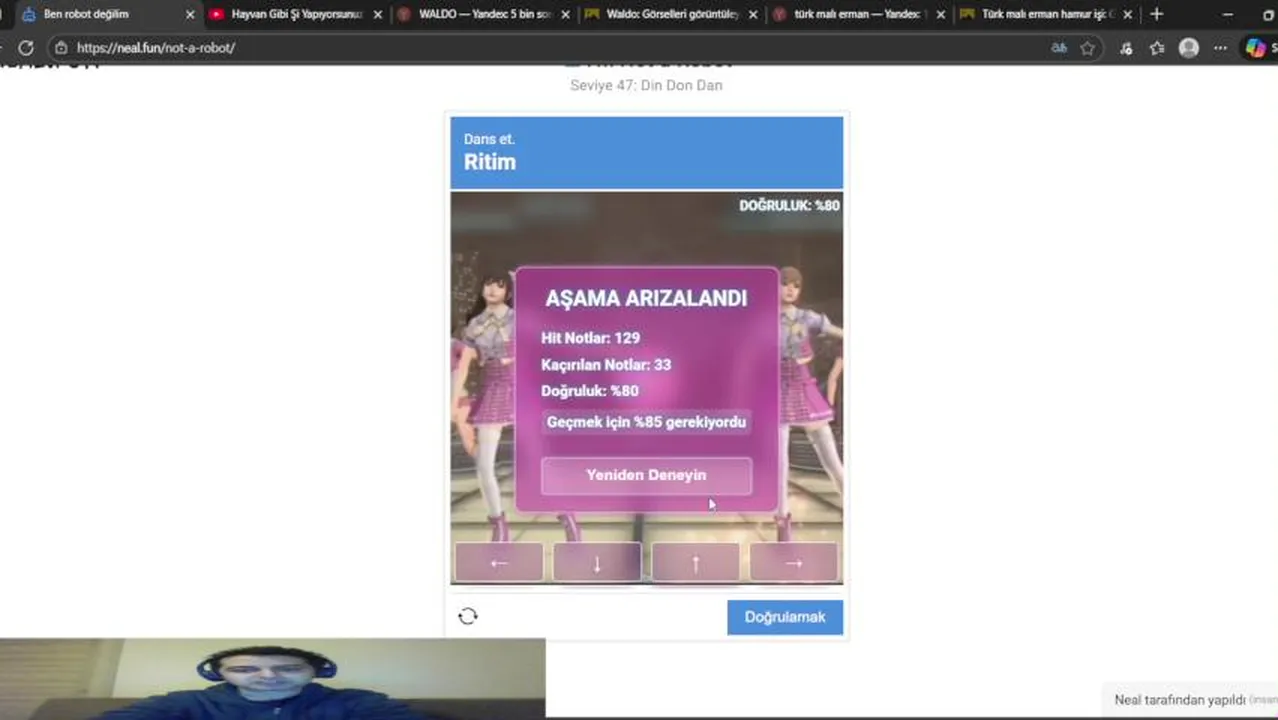
Task: Click the 'Hit Notlar: 129' line
Action: click(x=590, y=338)
